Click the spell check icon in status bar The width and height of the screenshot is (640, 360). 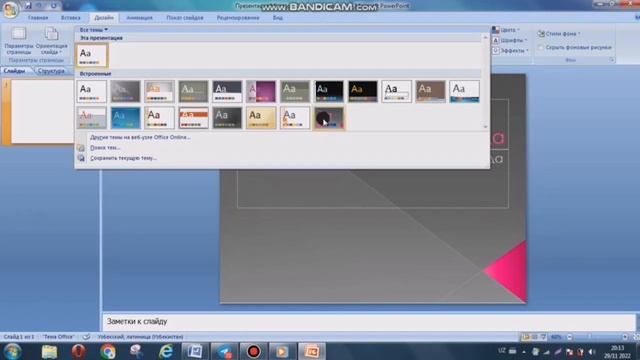click(87, 337)
